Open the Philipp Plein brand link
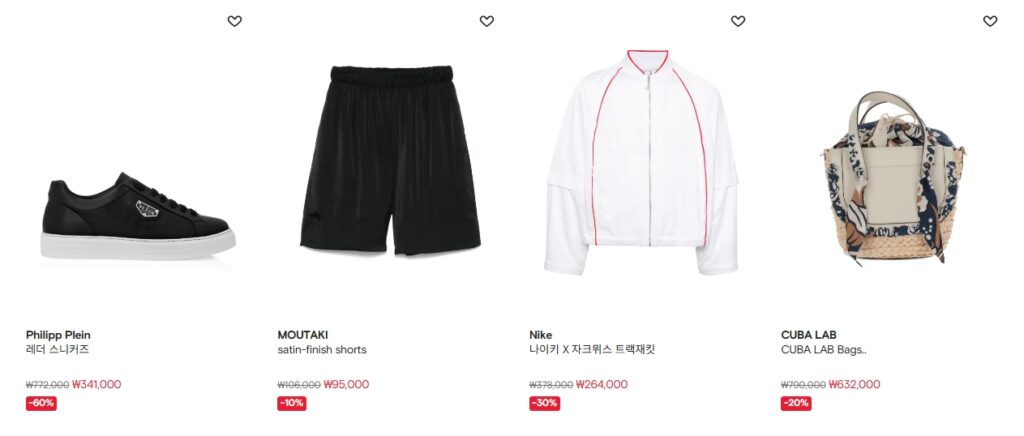This screenshot has height=436, width=1024. click(58, 335)
